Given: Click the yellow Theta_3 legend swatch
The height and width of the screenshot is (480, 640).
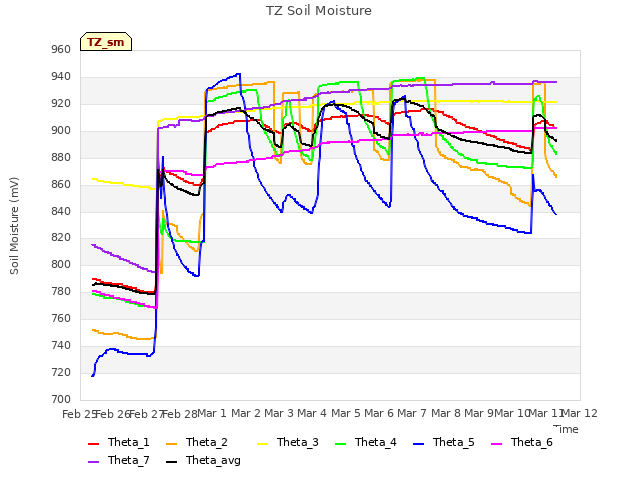Looking at the screenshot, I should click(x=262, y=443).
